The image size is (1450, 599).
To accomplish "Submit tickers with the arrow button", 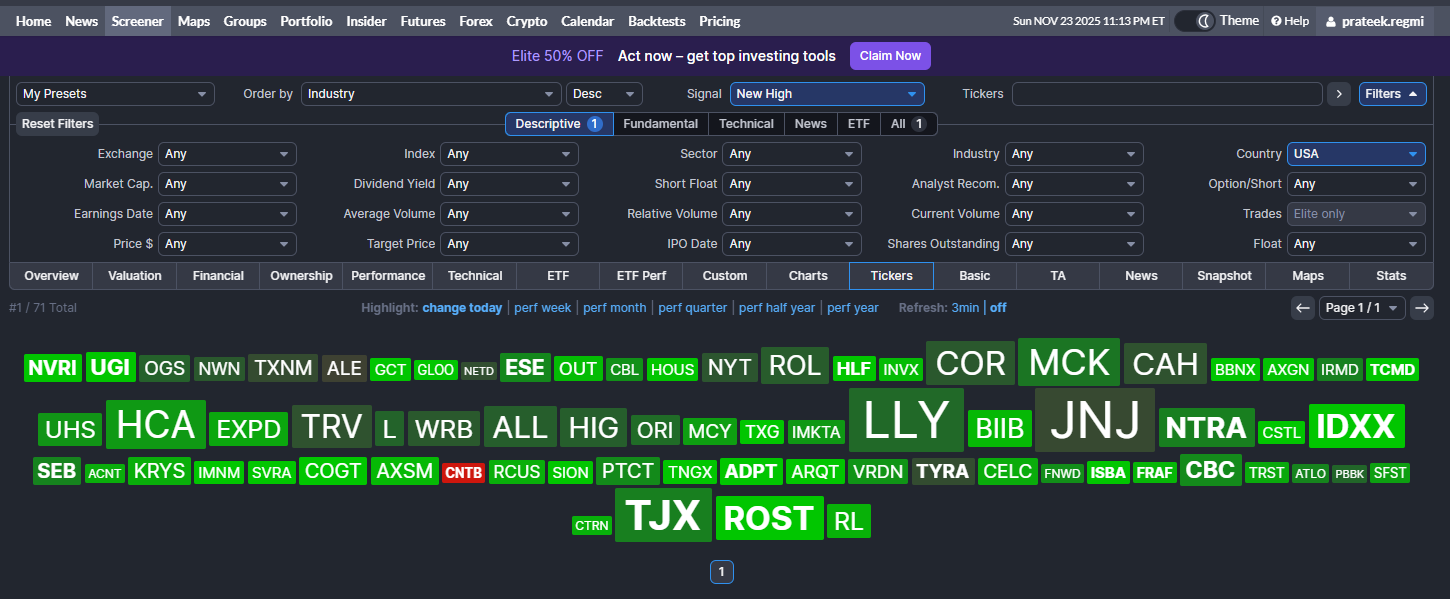I will 1339,94.
